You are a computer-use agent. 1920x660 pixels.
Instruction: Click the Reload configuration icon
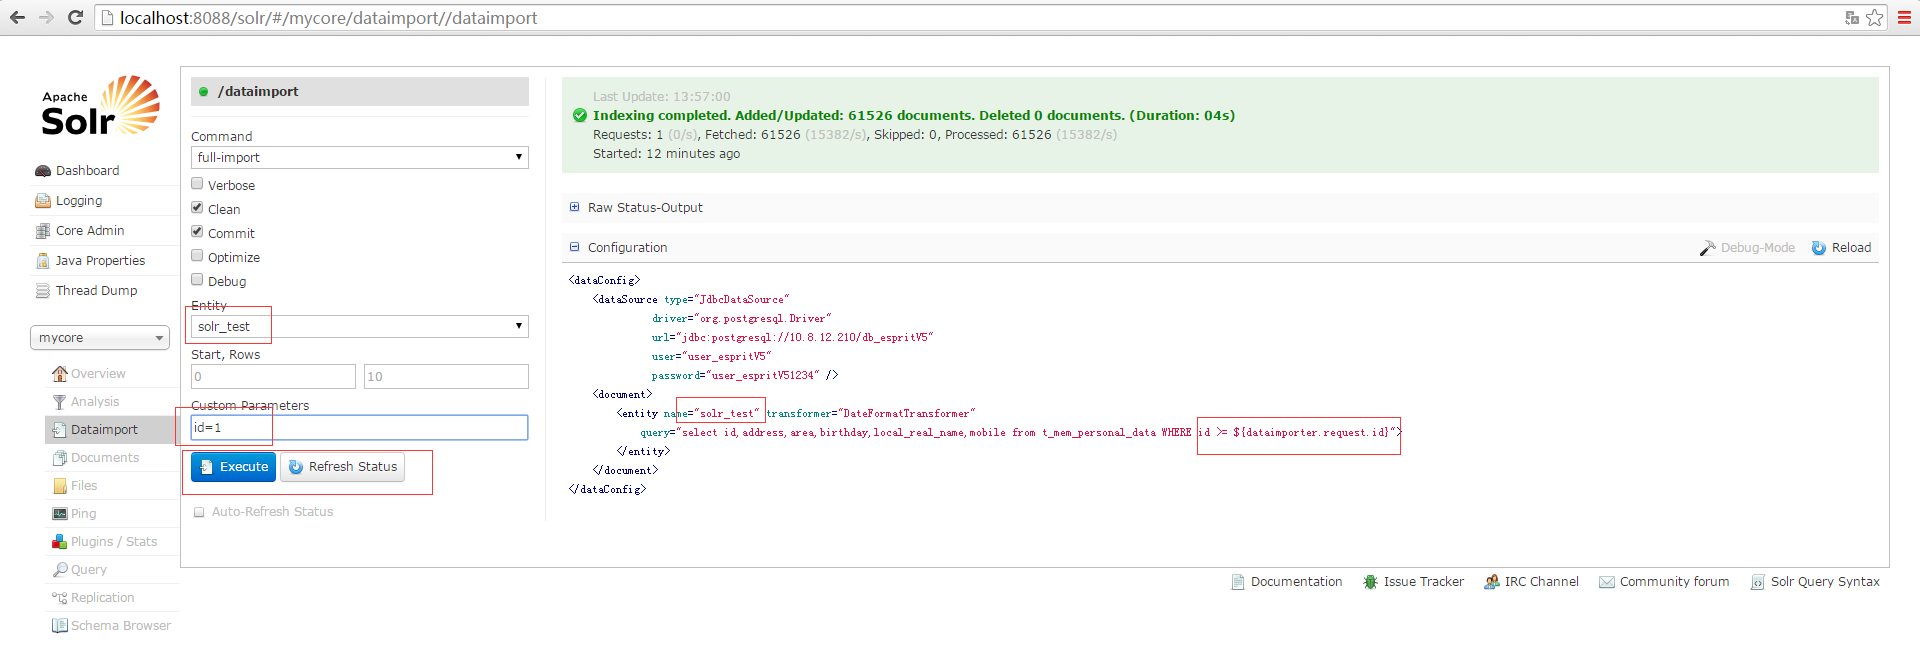pyautogui.click(x=1819, y=248)
